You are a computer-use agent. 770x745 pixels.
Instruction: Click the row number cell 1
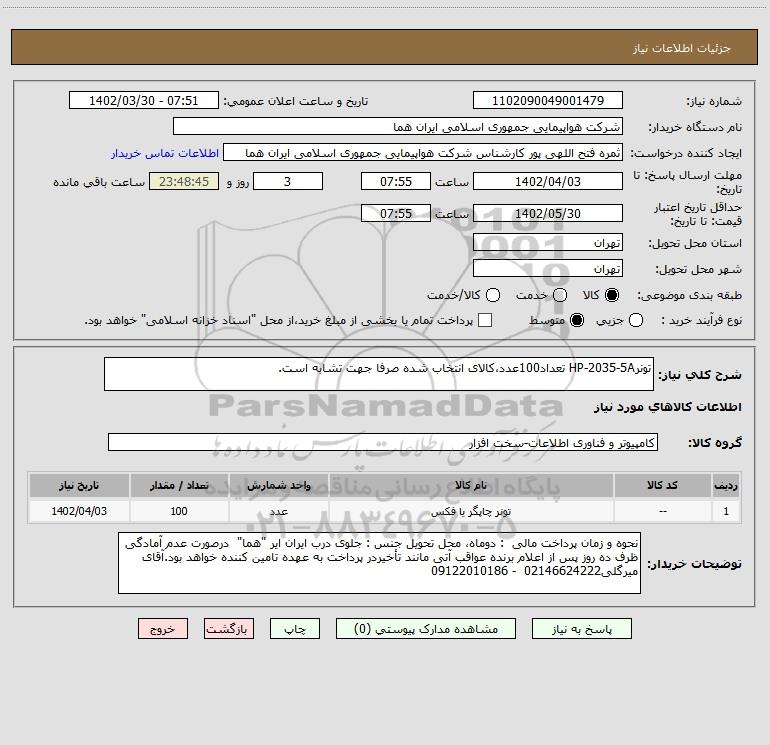click(x=726, y=511)
